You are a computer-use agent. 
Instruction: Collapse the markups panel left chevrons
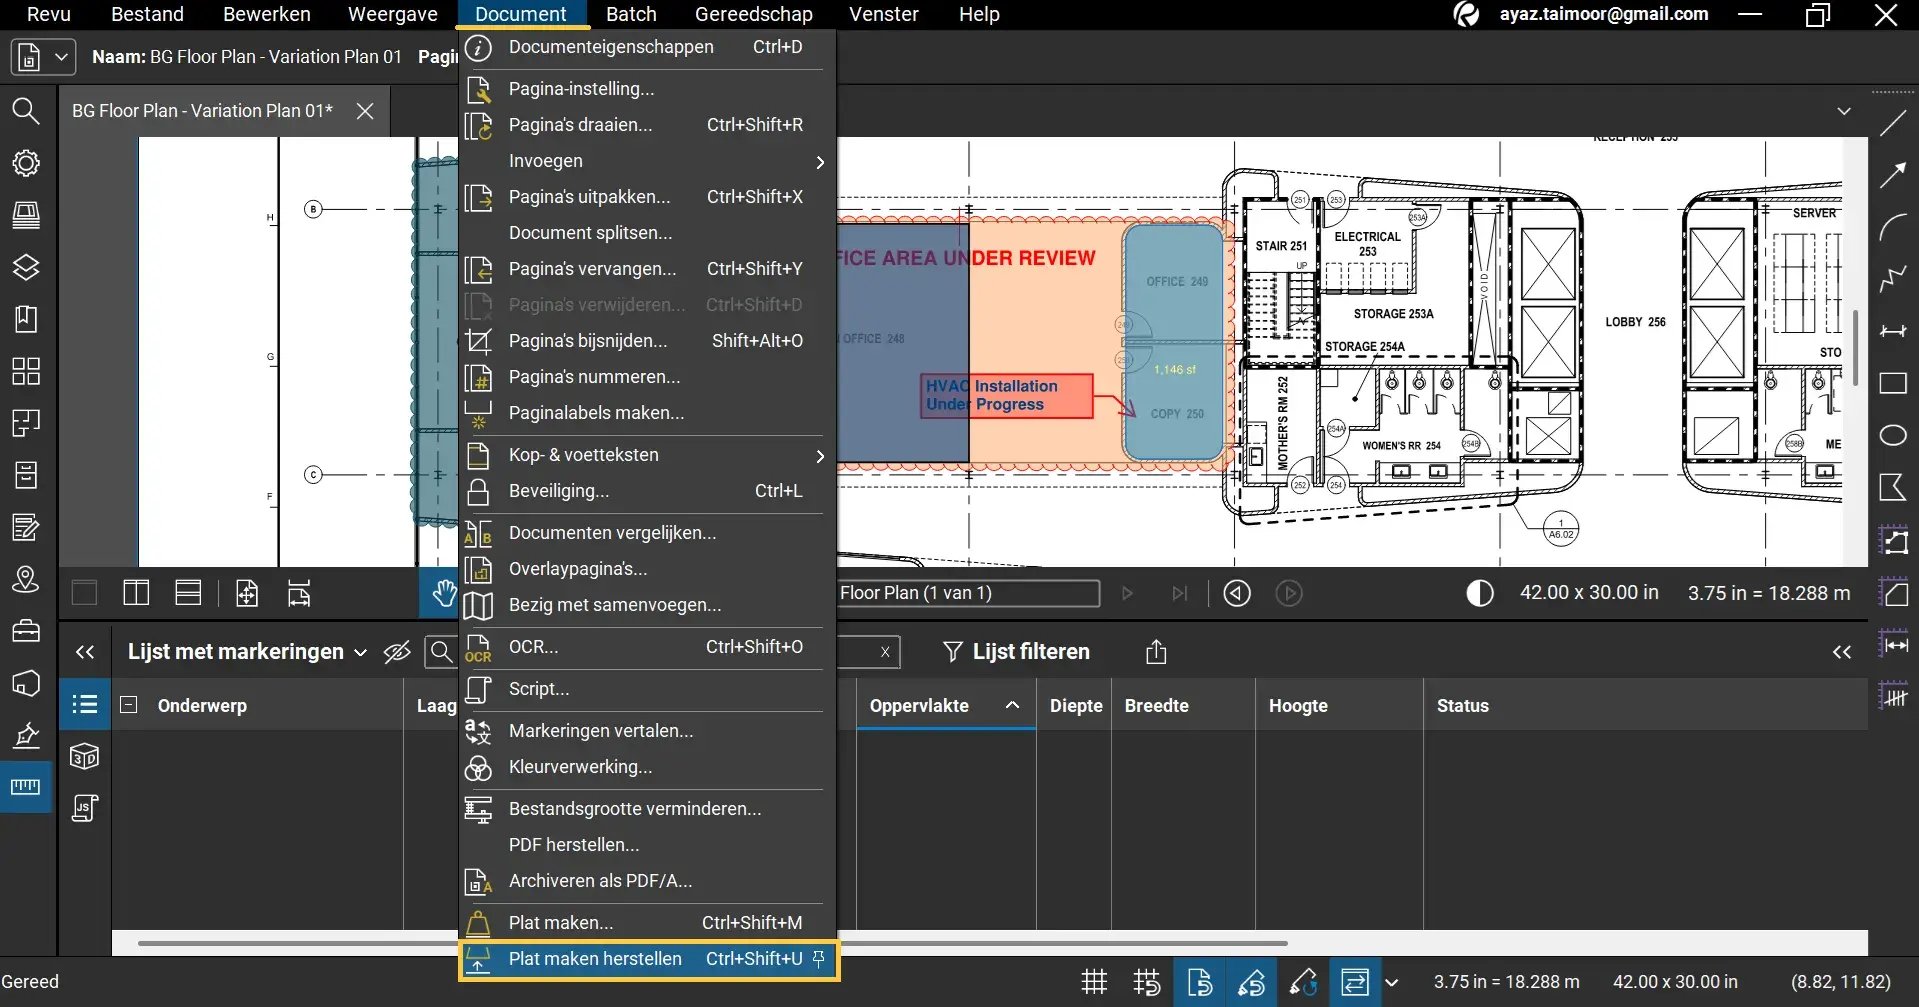(85, 652)
